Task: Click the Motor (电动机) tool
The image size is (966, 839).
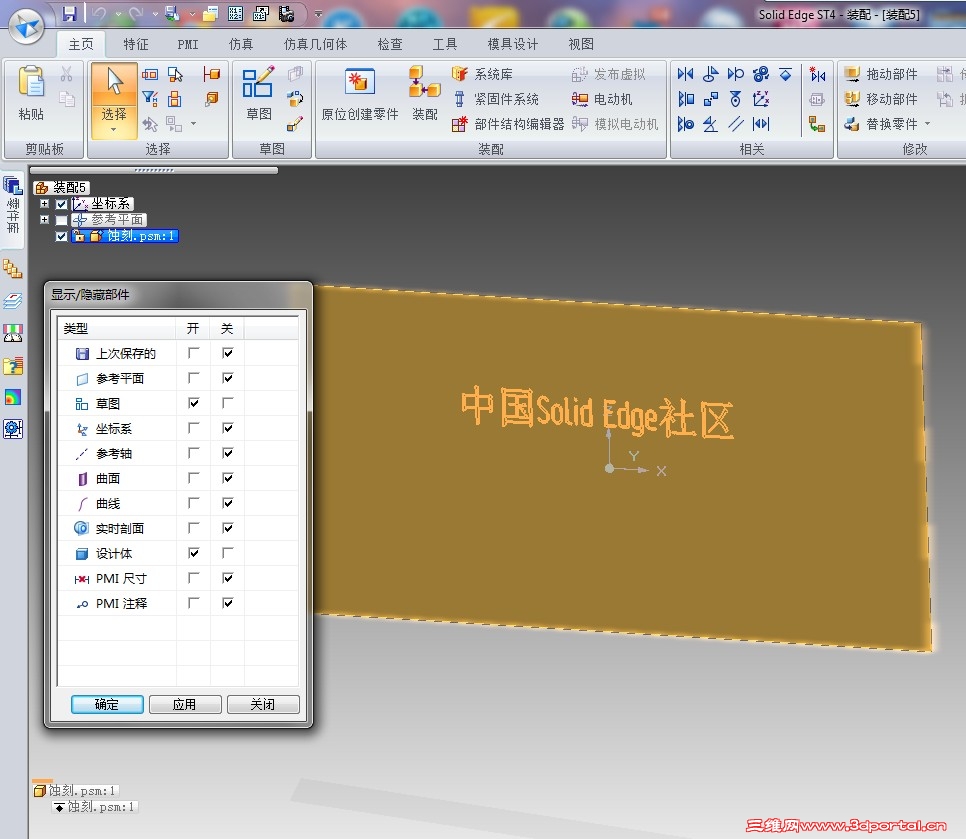Action: 601,99
